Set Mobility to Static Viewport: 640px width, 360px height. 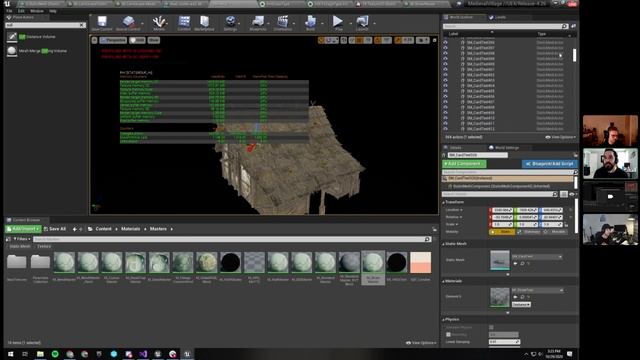tap(502, 232)
